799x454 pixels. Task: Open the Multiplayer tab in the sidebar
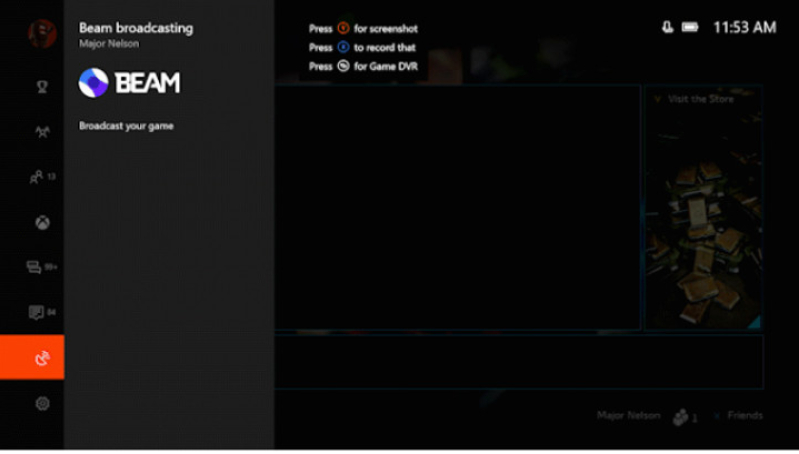[x=42, y=132]
